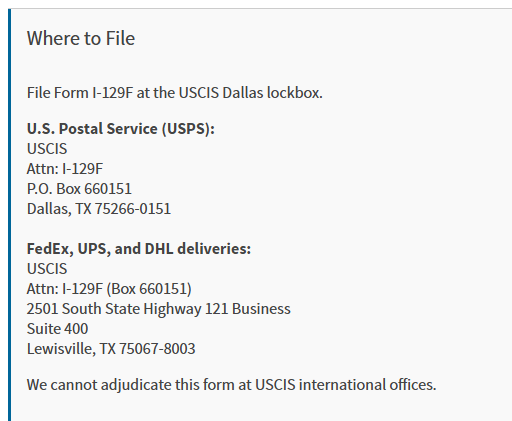The width and height of the screenshot is (512, 421).
Task: Select the bold FedEx, UPS, and DHL deliveries label
Action: (139, 249)
